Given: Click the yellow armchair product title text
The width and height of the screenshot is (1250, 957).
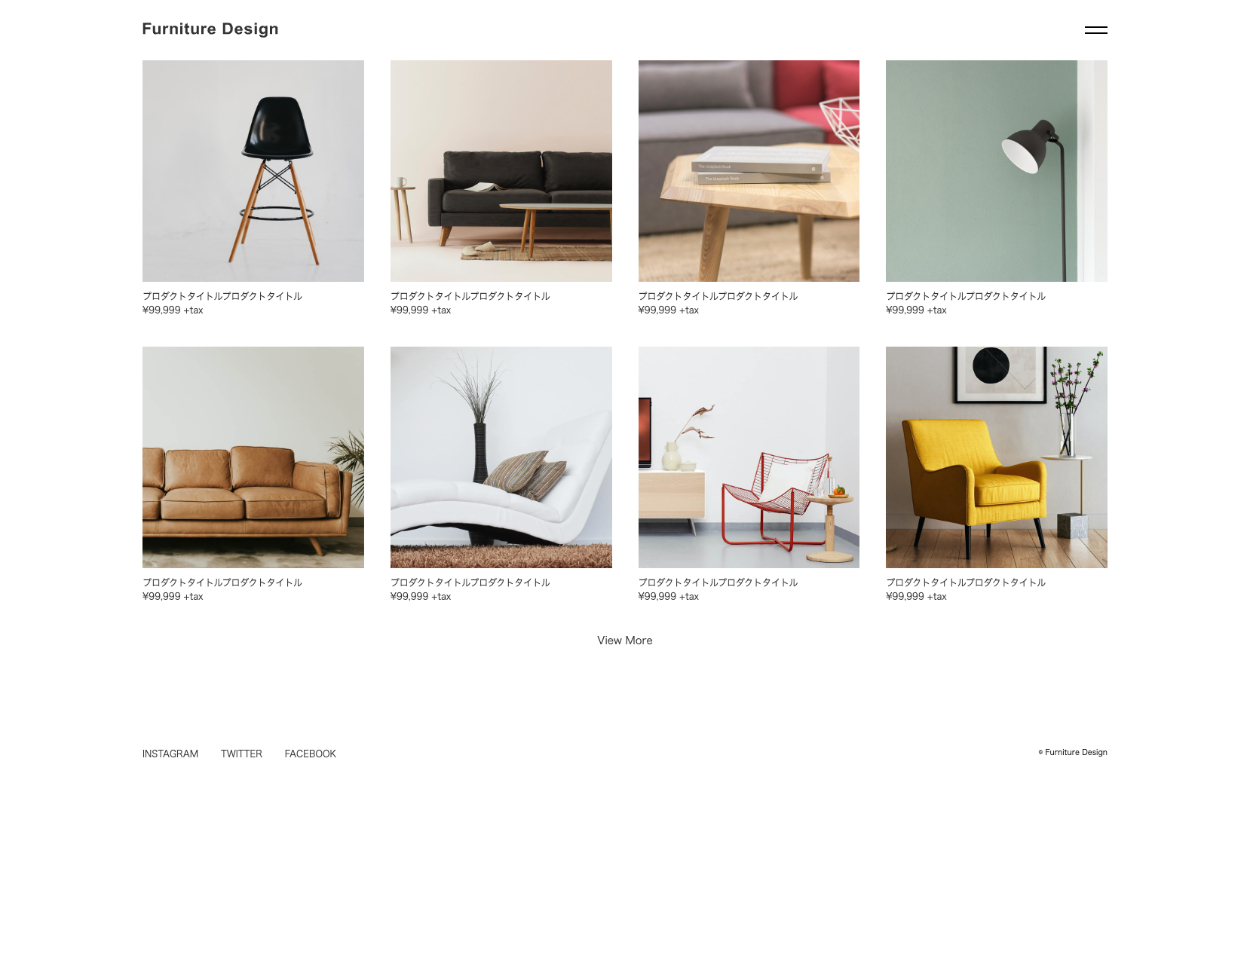Looking at the screenshot, I should point(966,582).
